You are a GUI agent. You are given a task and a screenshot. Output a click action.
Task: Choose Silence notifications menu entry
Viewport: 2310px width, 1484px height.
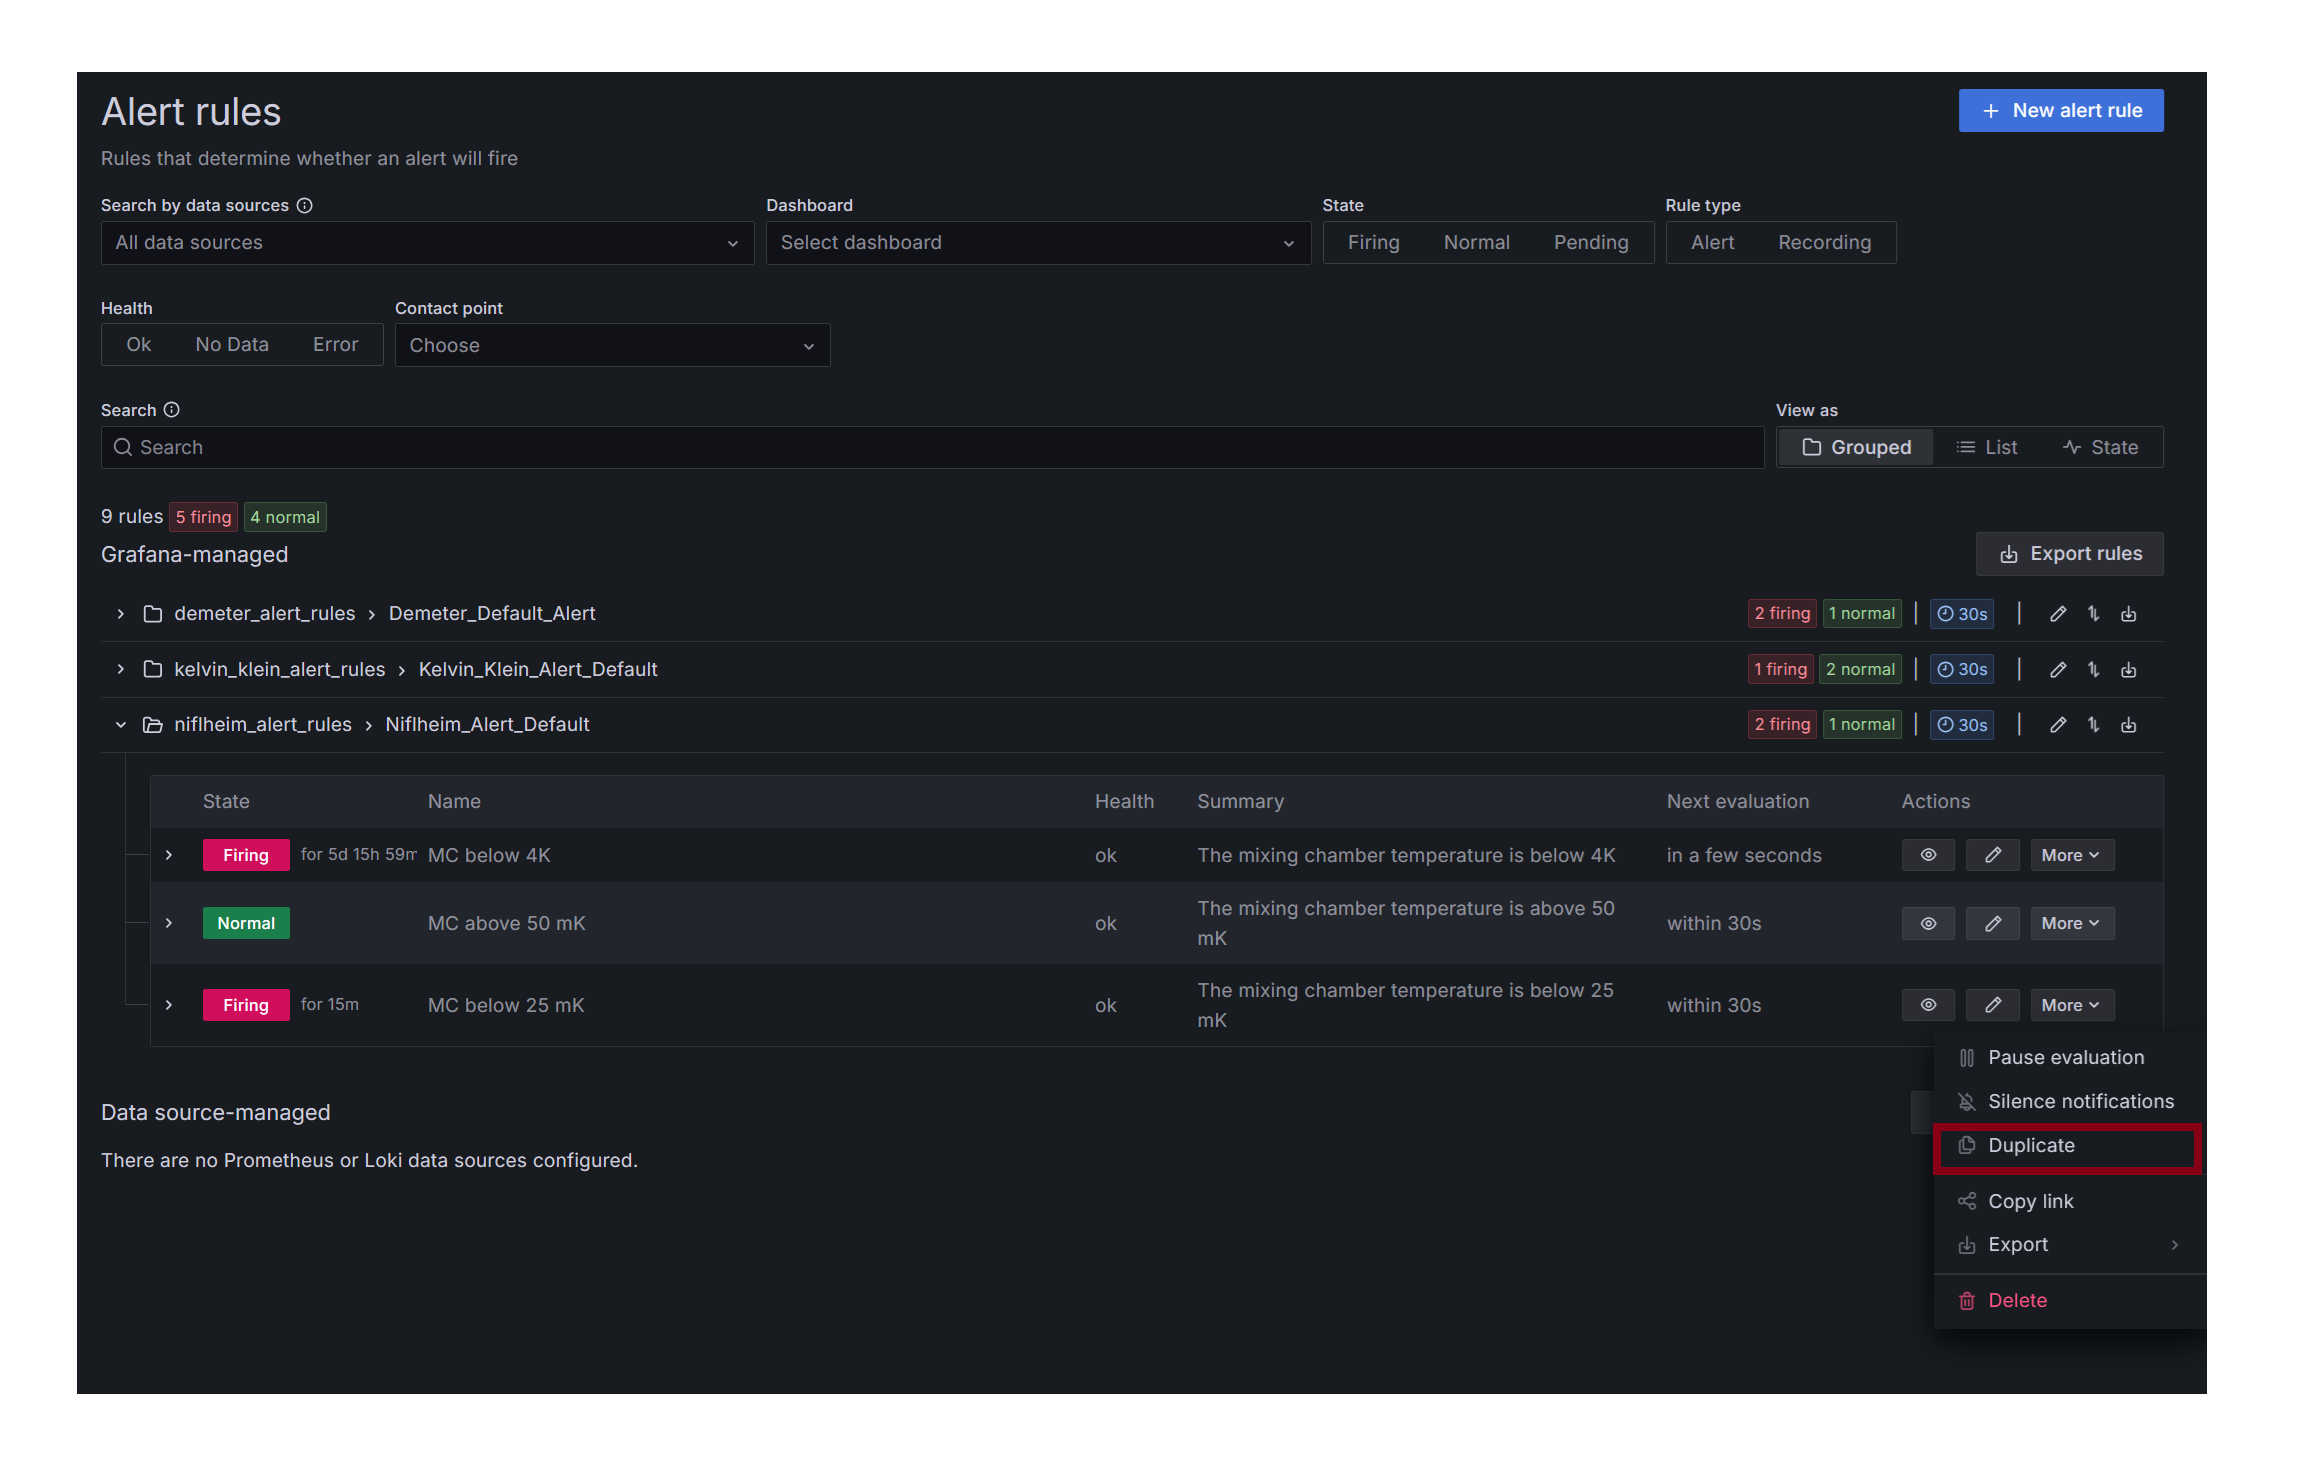2080,1102
